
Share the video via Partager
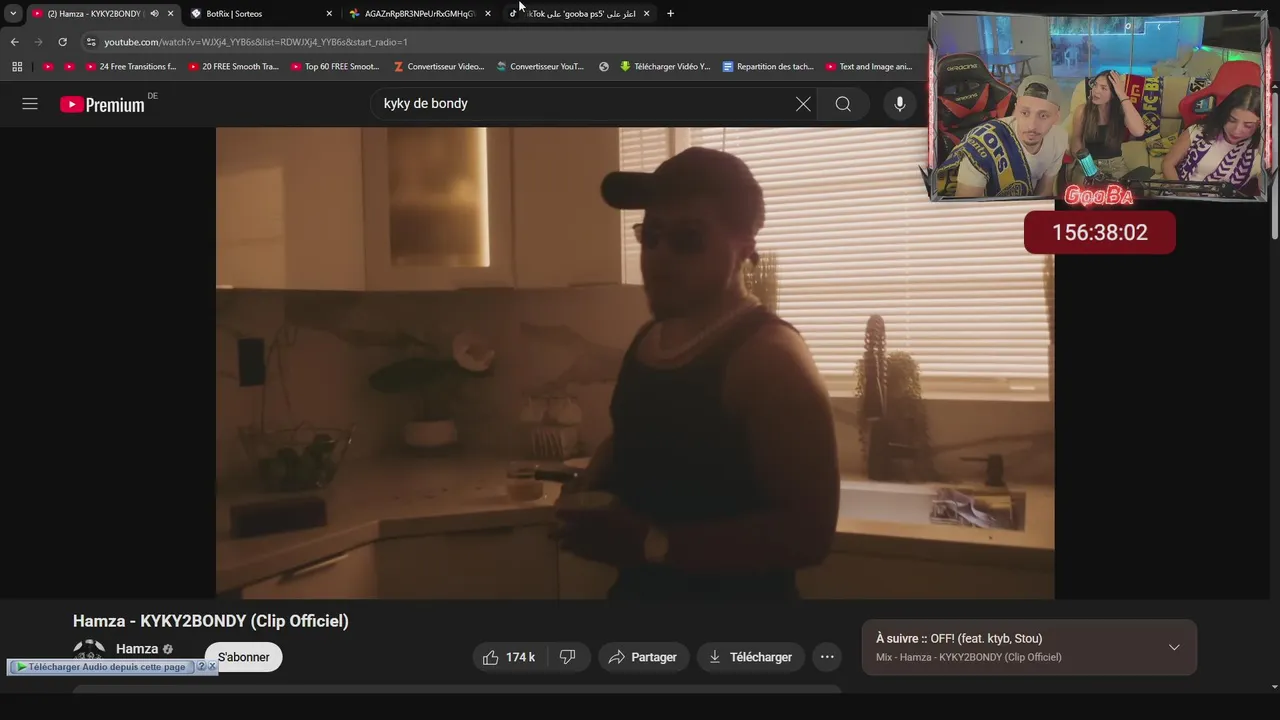(x=643, y=657)
